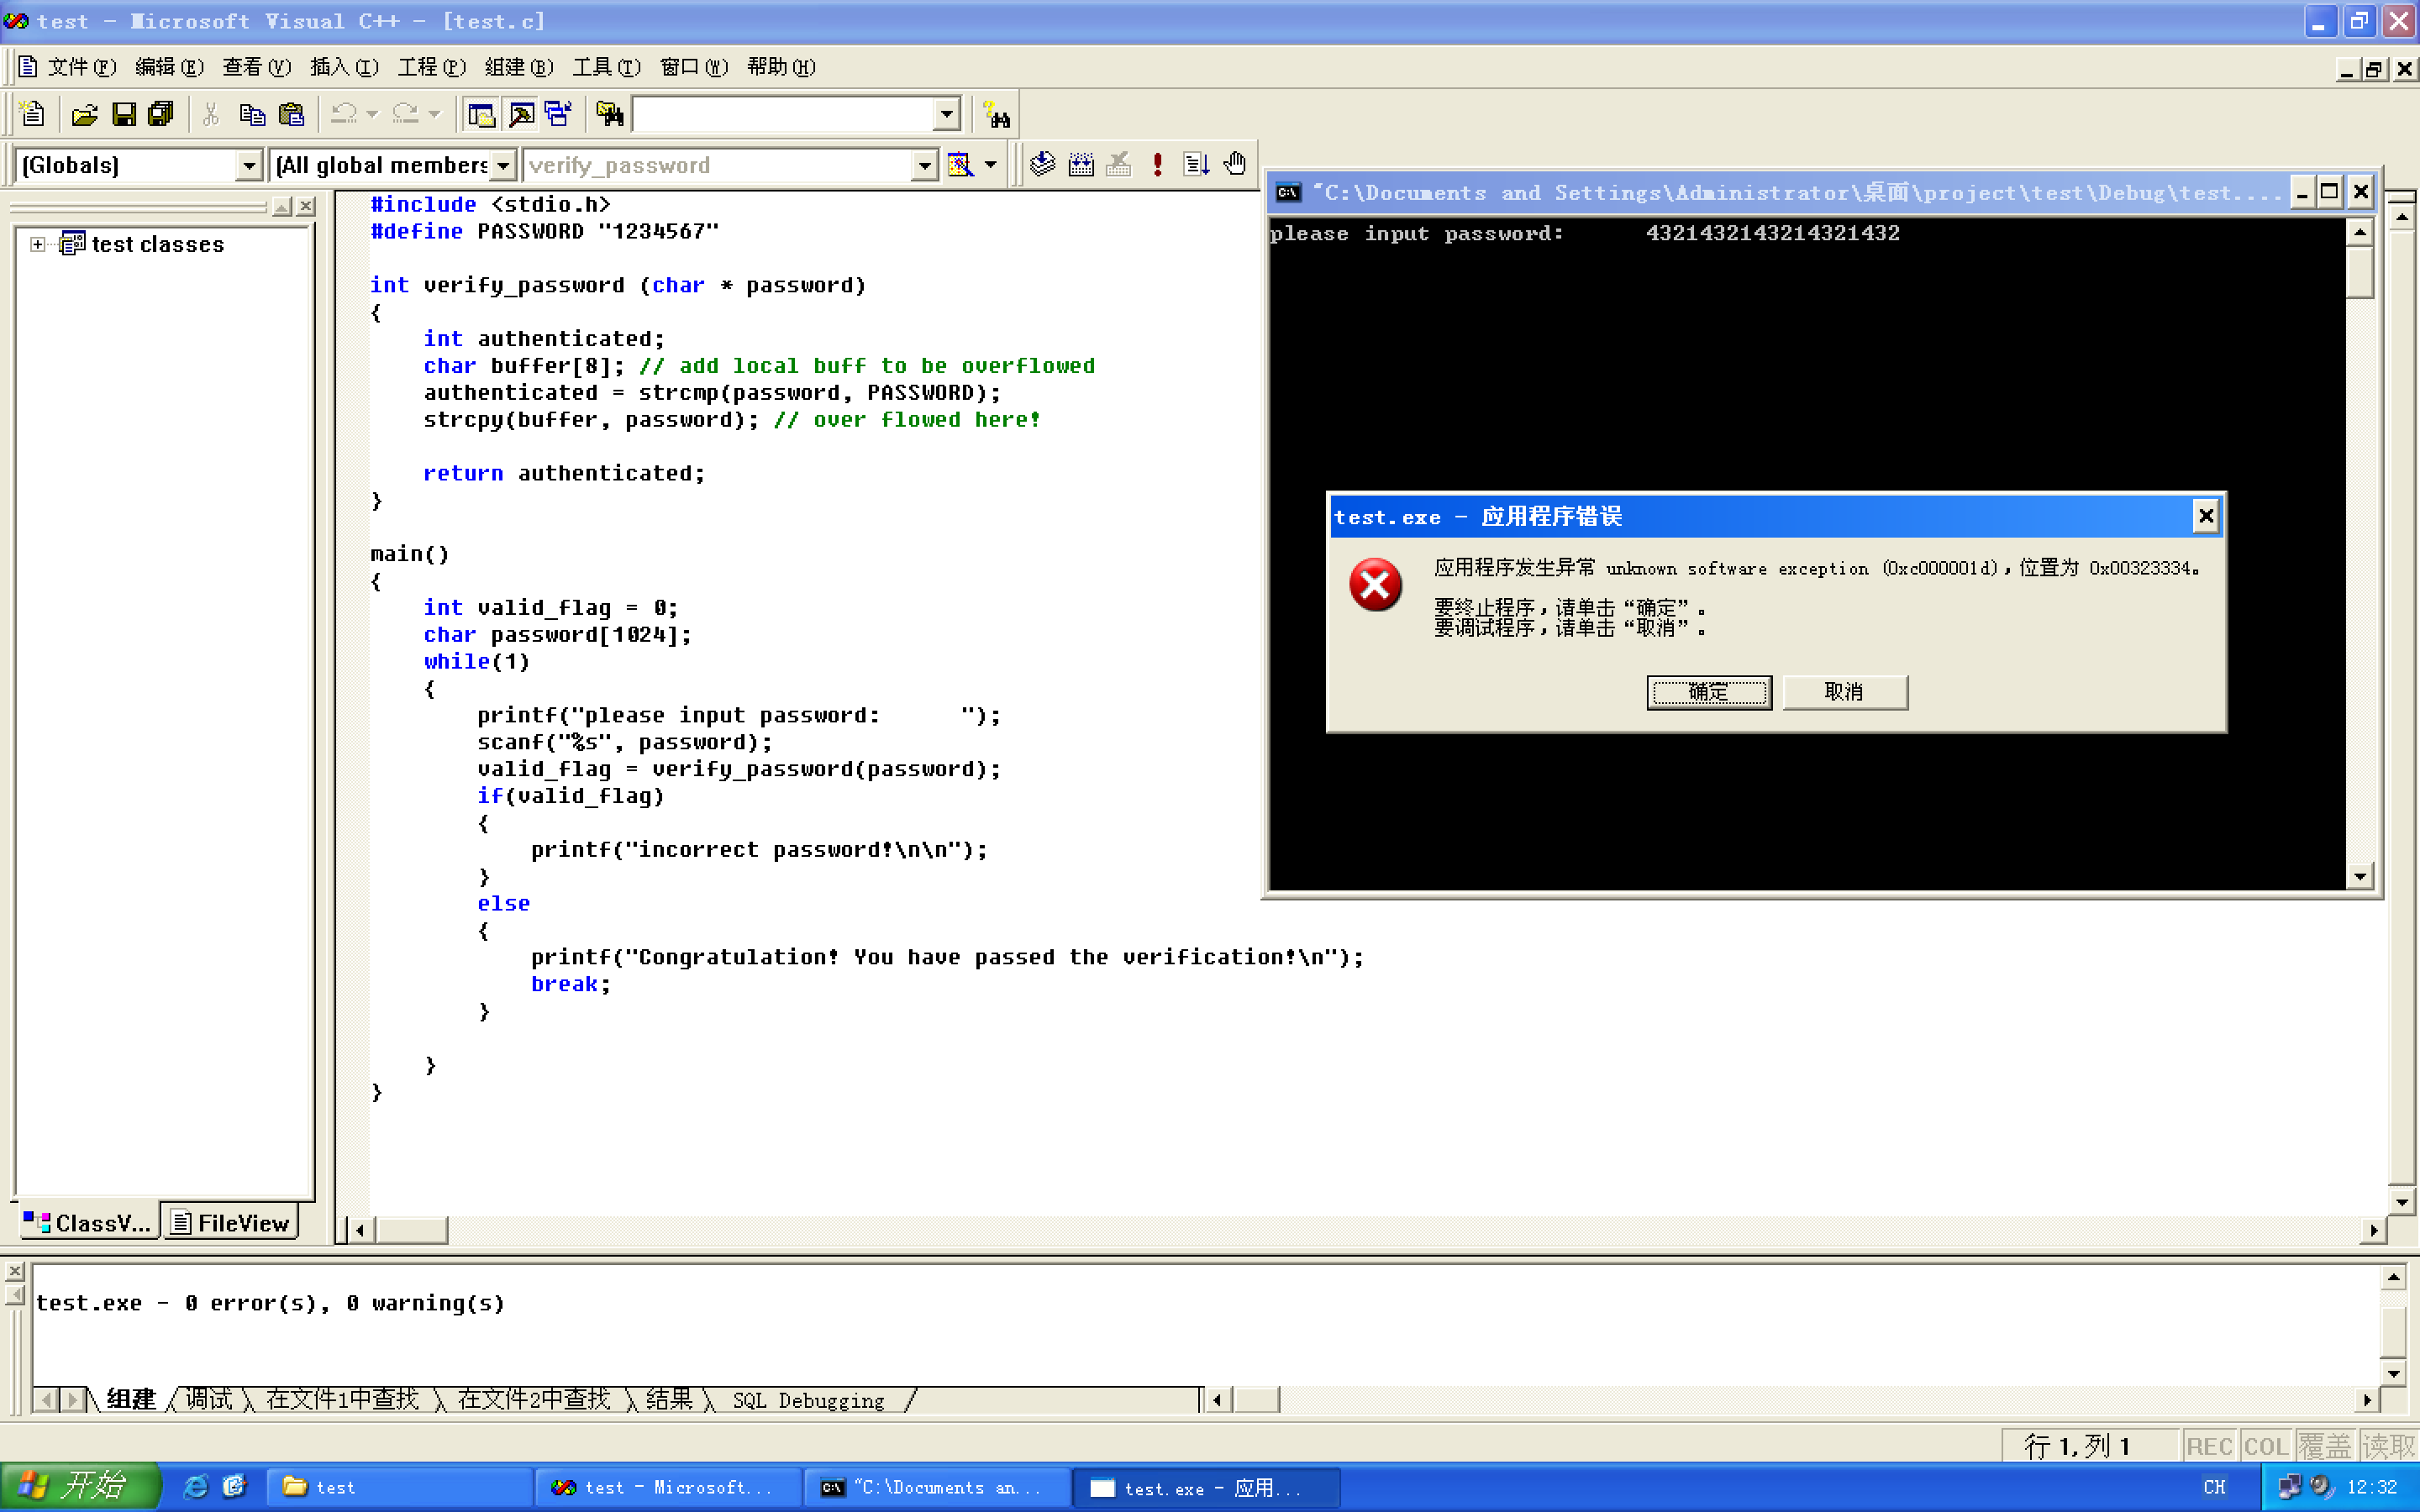This screenshot has height=1512, width=2420.
Task: Open the 文件(F) menu
Action: [x=82, y=67]
